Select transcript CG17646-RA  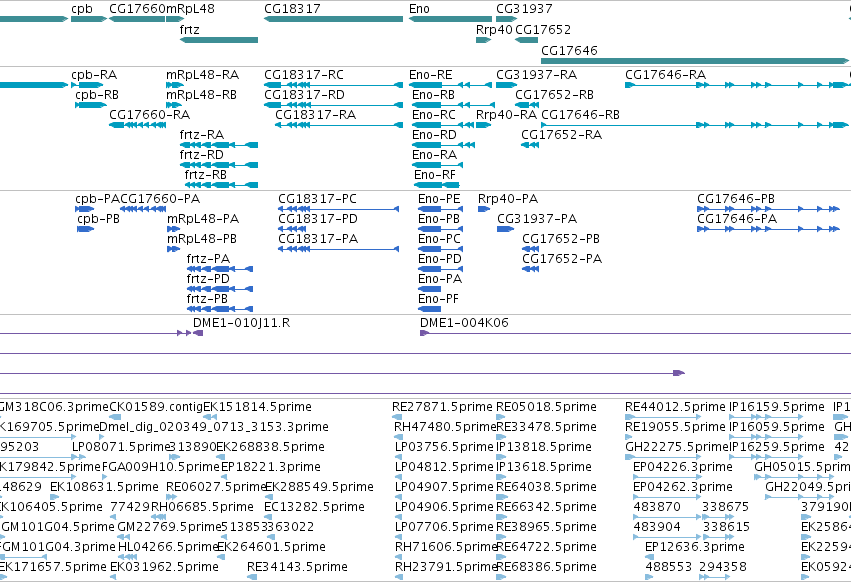pos(737,85)
